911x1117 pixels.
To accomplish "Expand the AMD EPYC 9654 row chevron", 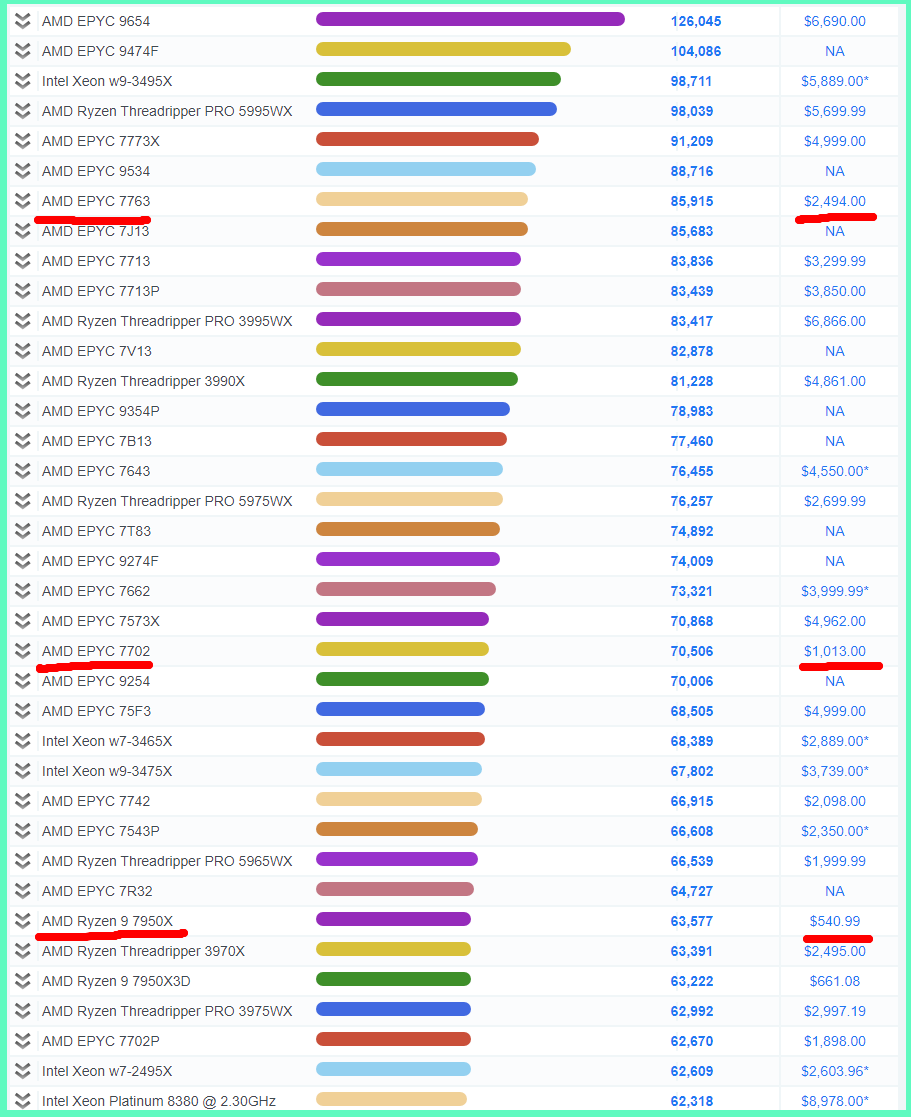I will click(23, 21).
